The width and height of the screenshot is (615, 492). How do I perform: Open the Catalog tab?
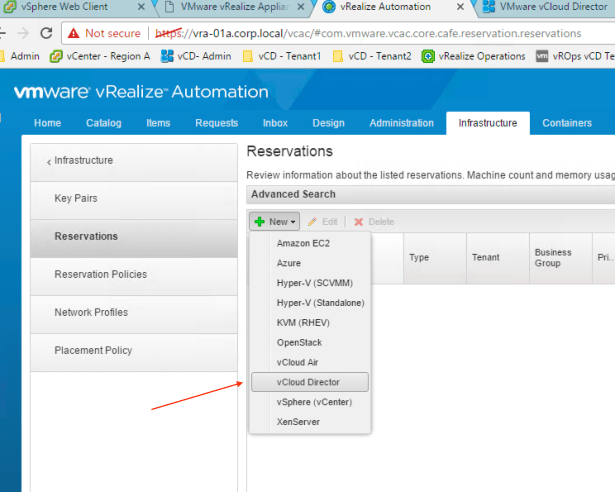click(x=104, y=123)
